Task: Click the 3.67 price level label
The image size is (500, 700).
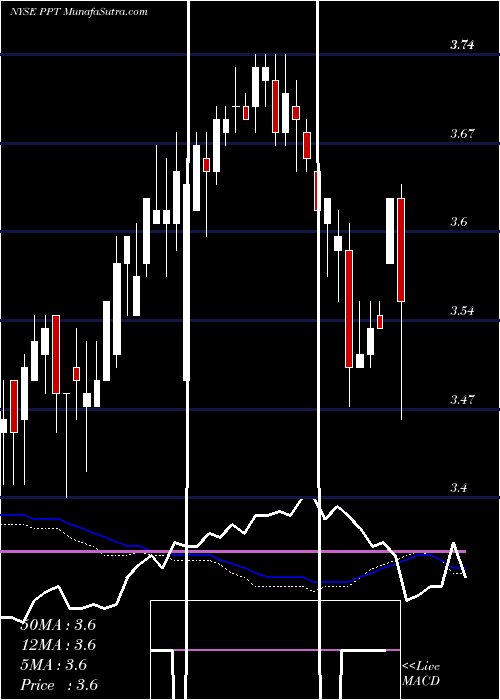Action: coord(462,133)
